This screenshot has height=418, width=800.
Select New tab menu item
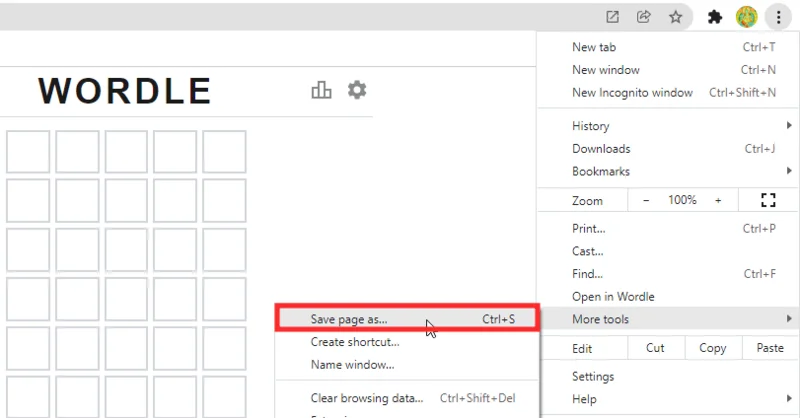click(x=669, y=47)
